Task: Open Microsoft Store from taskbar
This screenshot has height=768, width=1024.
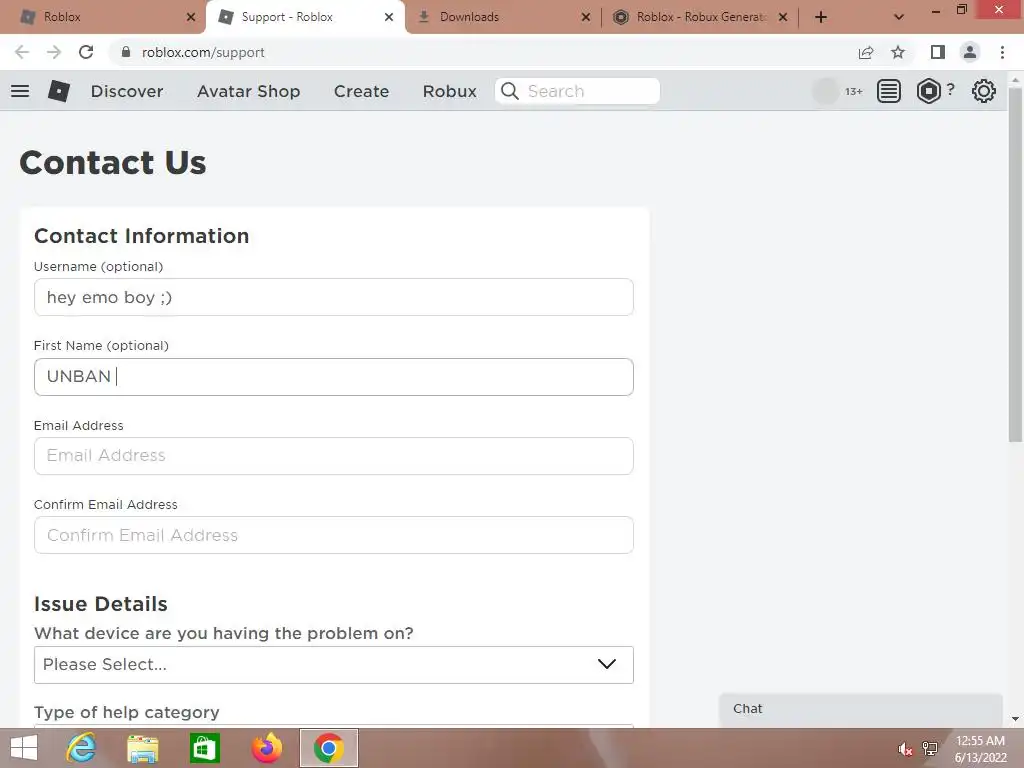Action: (204, 748)
